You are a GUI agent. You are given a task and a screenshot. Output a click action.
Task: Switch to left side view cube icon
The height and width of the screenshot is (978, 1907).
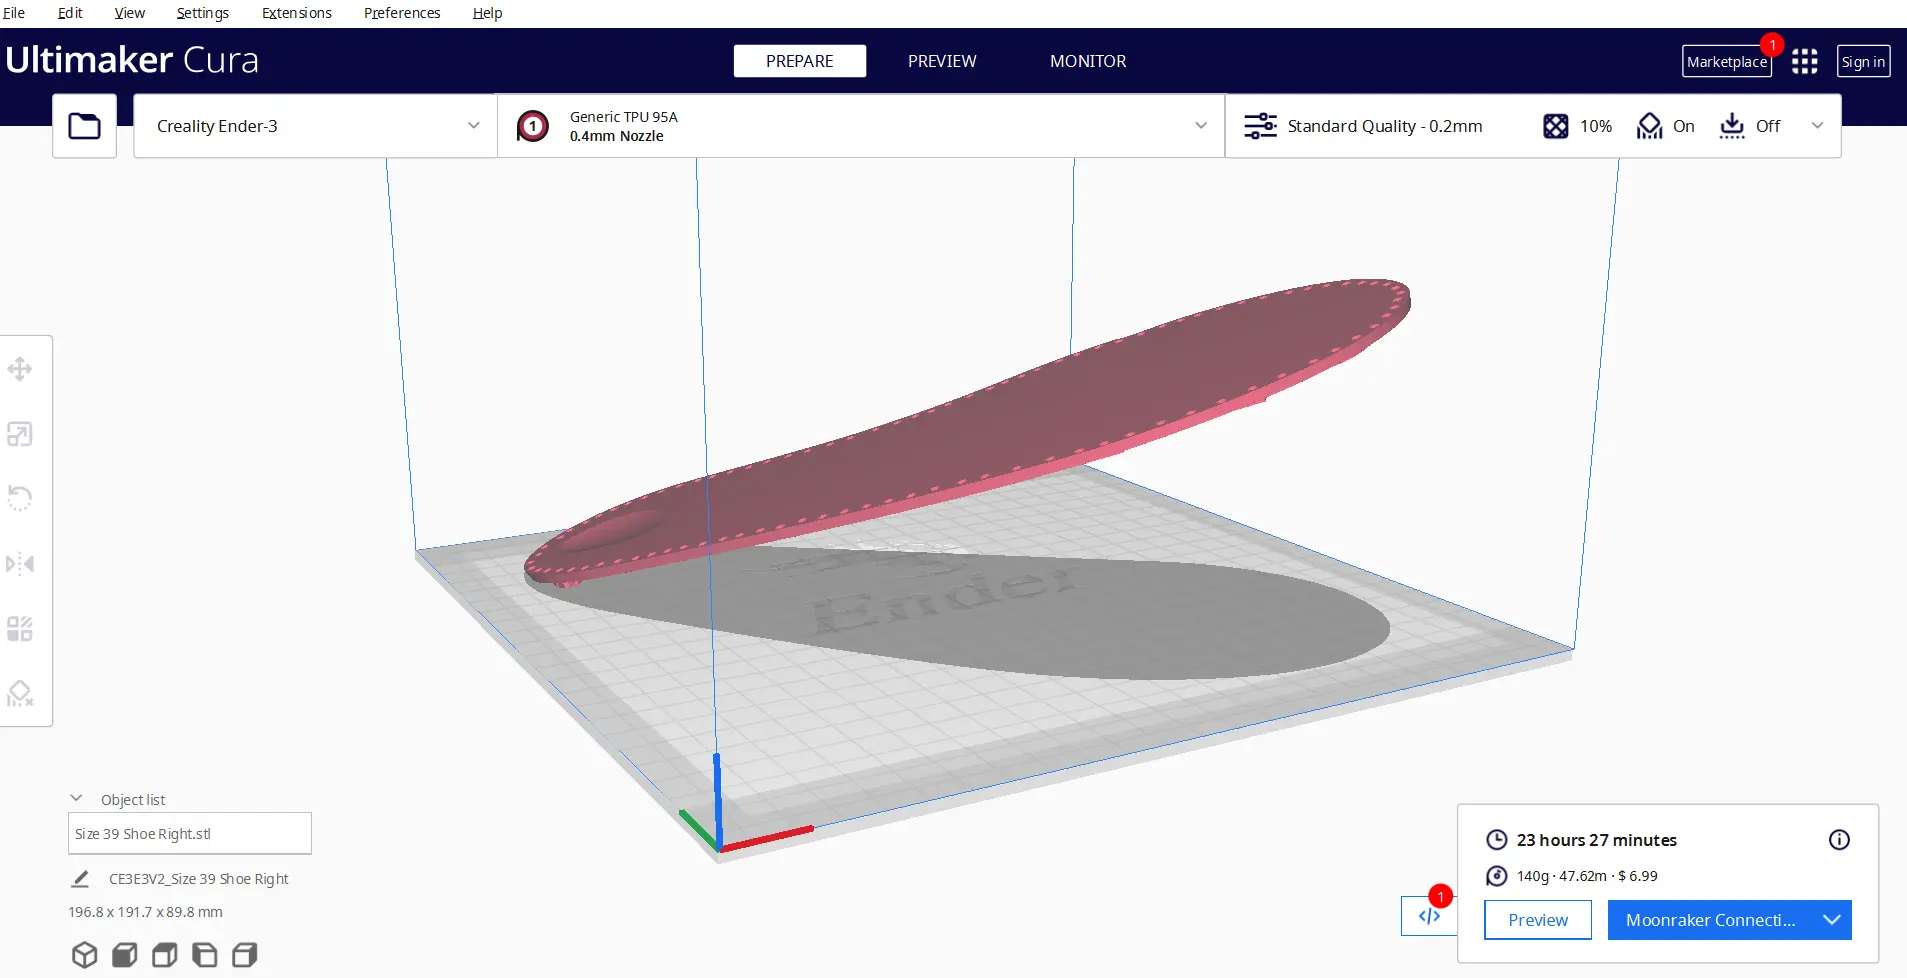(x=205, y=955)
